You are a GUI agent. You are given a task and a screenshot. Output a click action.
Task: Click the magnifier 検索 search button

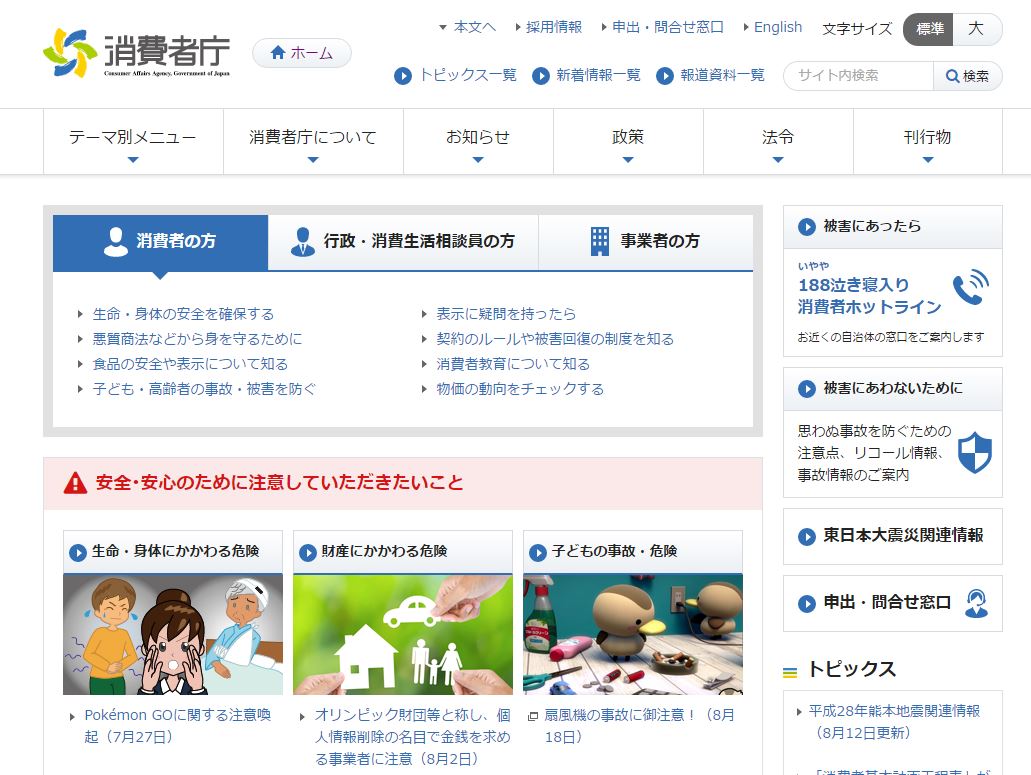pos(967,76)
